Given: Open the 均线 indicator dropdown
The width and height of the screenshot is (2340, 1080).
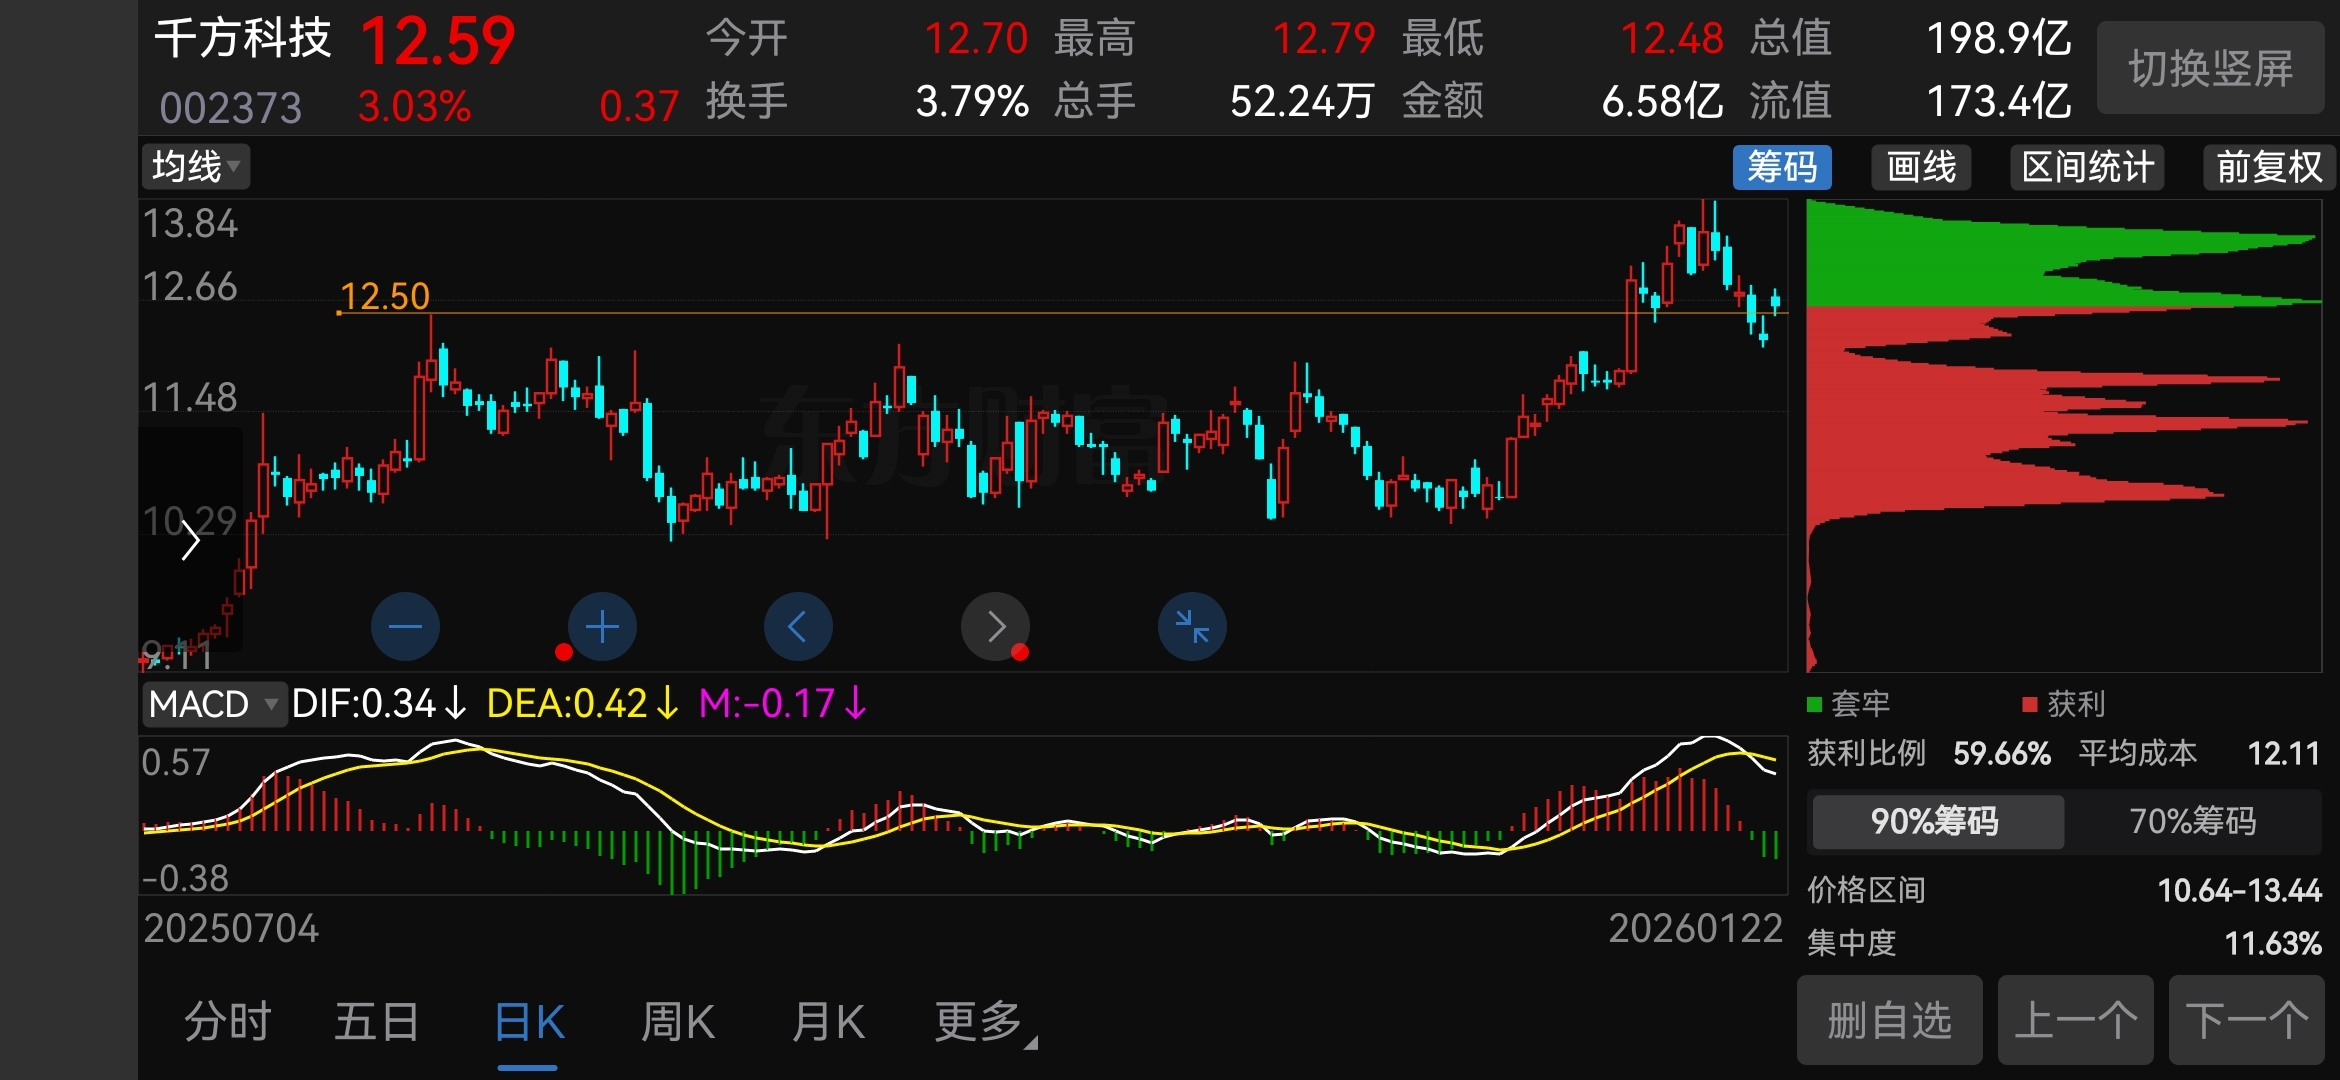Looking at the screenshot, I should [x=196, y=167].
